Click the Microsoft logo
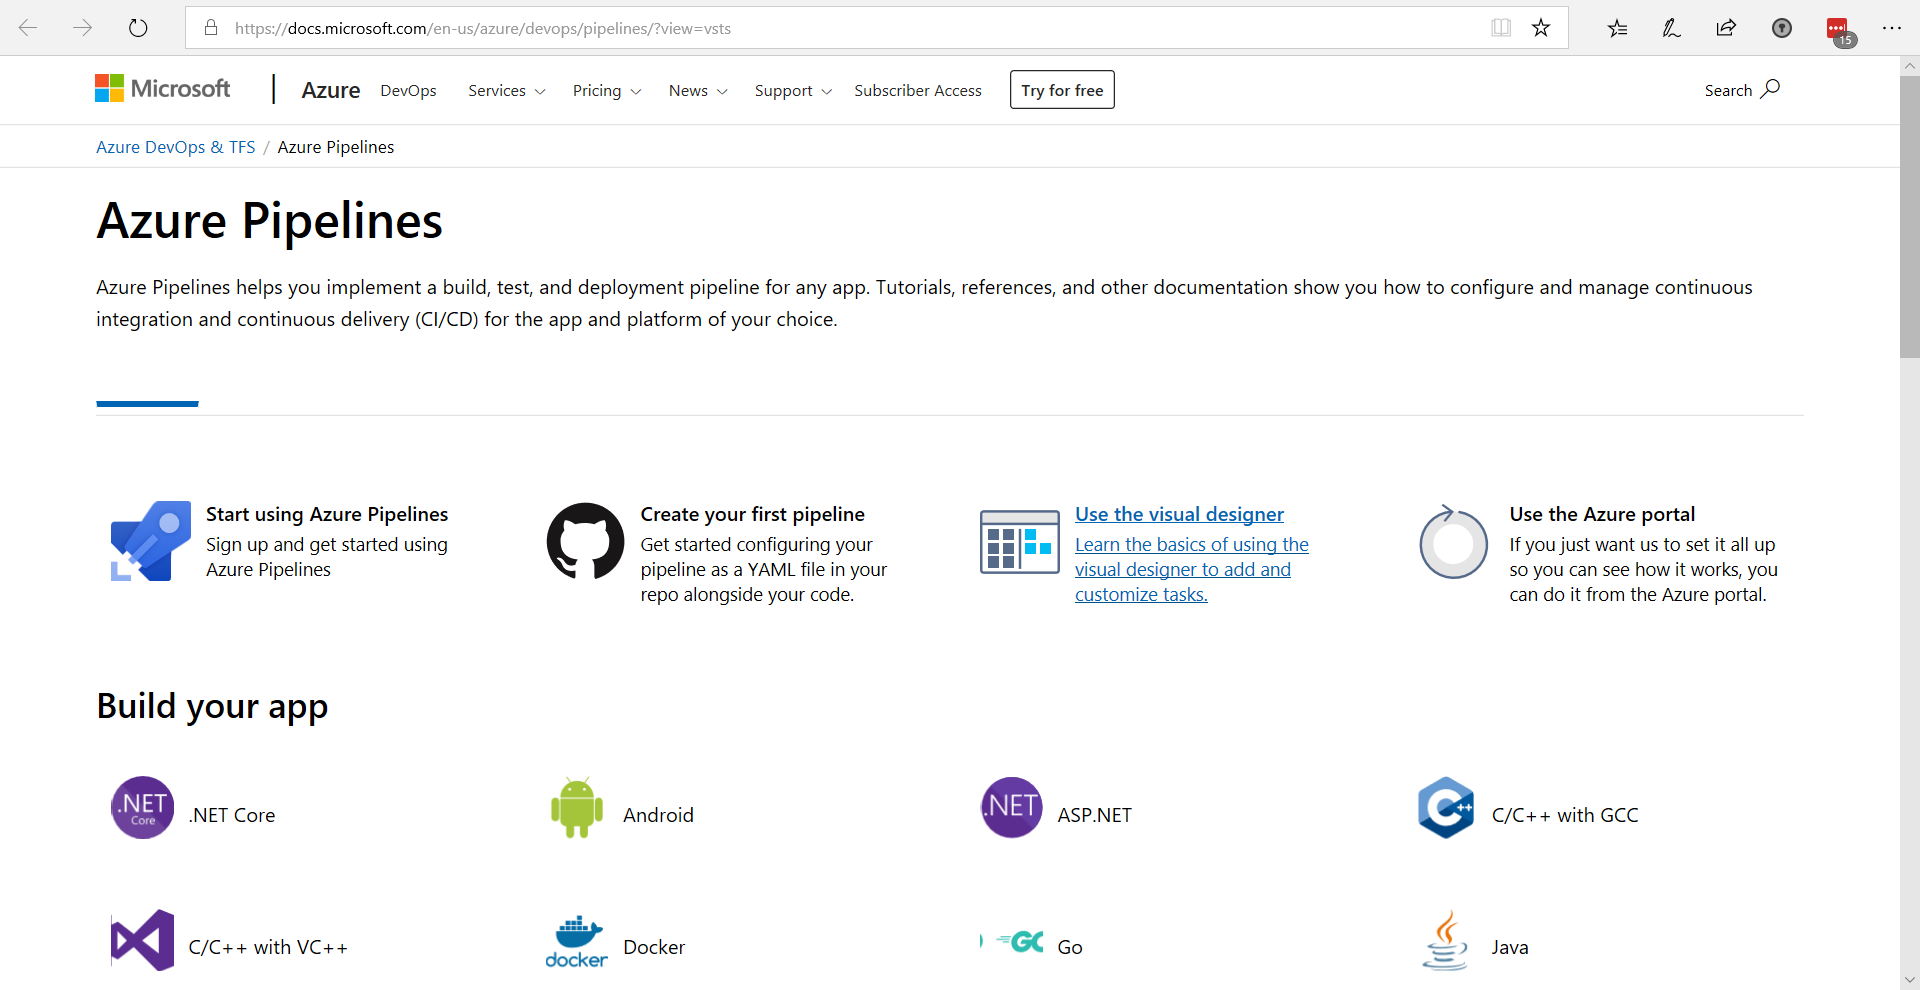This screenshot has height=990, width=1920. click(162, 89)
